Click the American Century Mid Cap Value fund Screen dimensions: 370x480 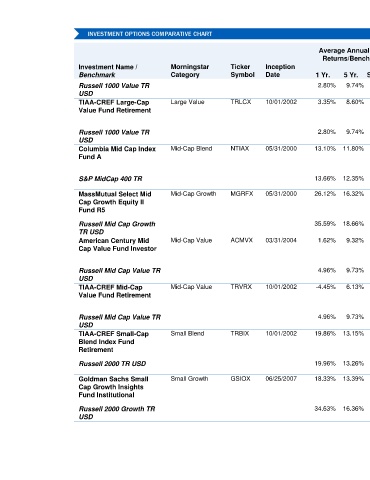(x=117, y=245)
